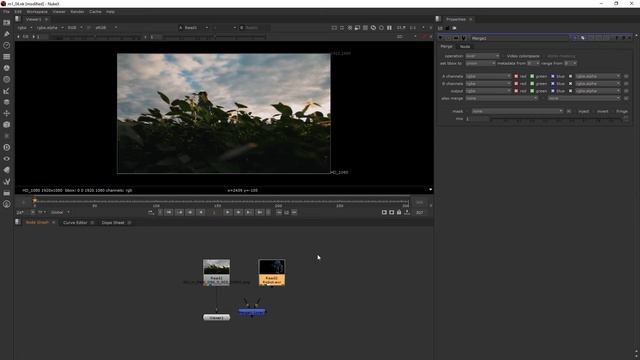
Task: Click the viewer pause icon
Action: [389, 28]
